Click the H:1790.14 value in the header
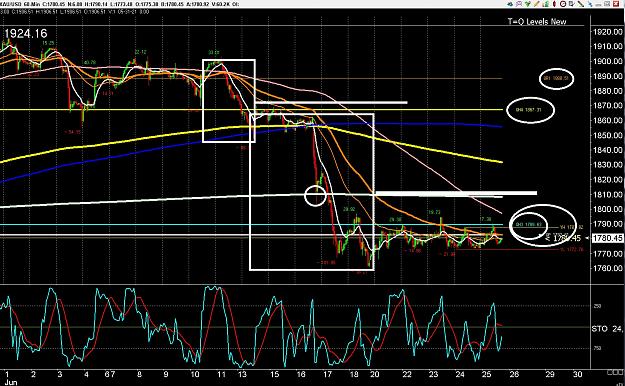This screenshot has height=386, width=625. (96, 4)
